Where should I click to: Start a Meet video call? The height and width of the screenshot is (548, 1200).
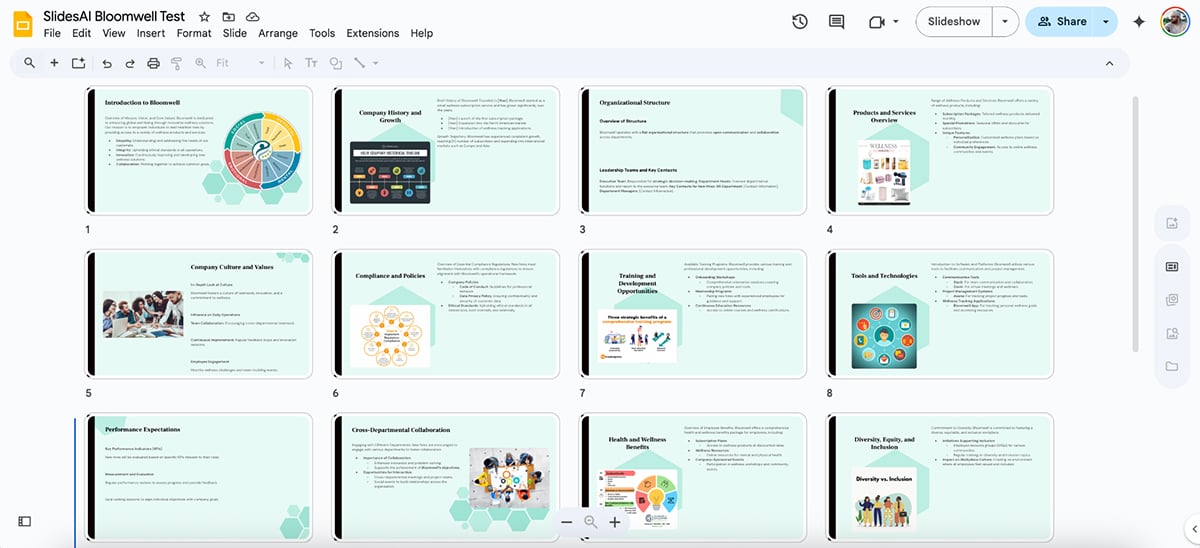pyautogui.click(x=877, y=21)
